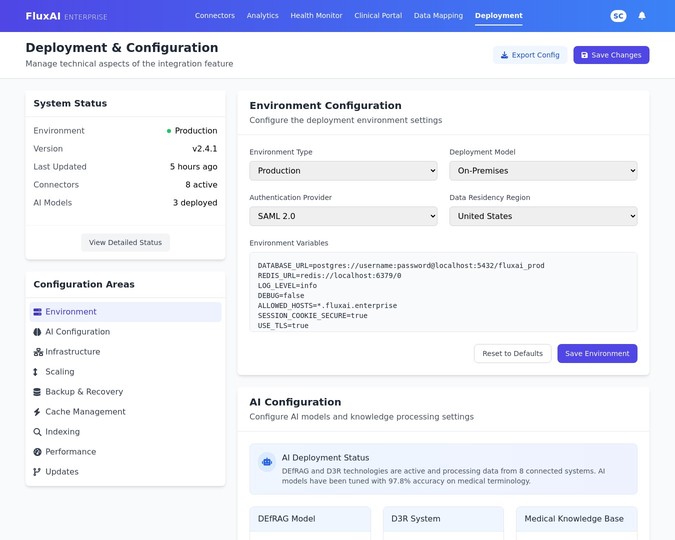This screenshot has width=675, height=540.
Task: Click the DATABASE_URL variable line
Action: (x=401, y=266)
